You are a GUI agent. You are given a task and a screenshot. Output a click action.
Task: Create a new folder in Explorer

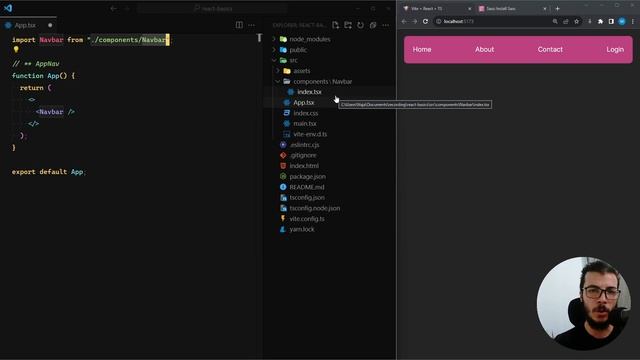pos(348,25)
